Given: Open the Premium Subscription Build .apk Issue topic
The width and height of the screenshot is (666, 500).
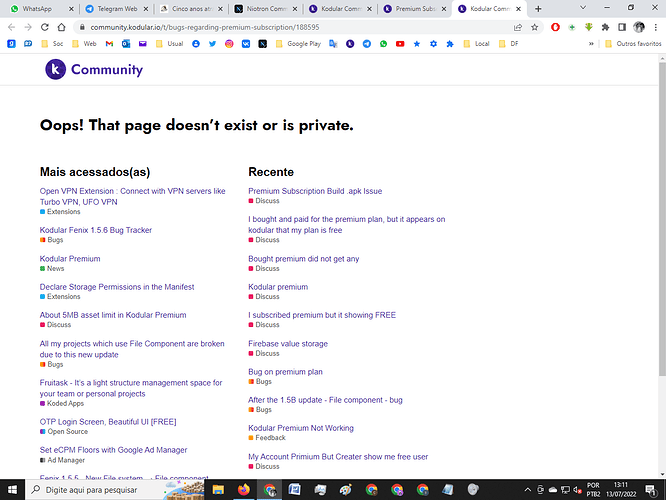Looking at the screenshot, I should click(315, 191).
